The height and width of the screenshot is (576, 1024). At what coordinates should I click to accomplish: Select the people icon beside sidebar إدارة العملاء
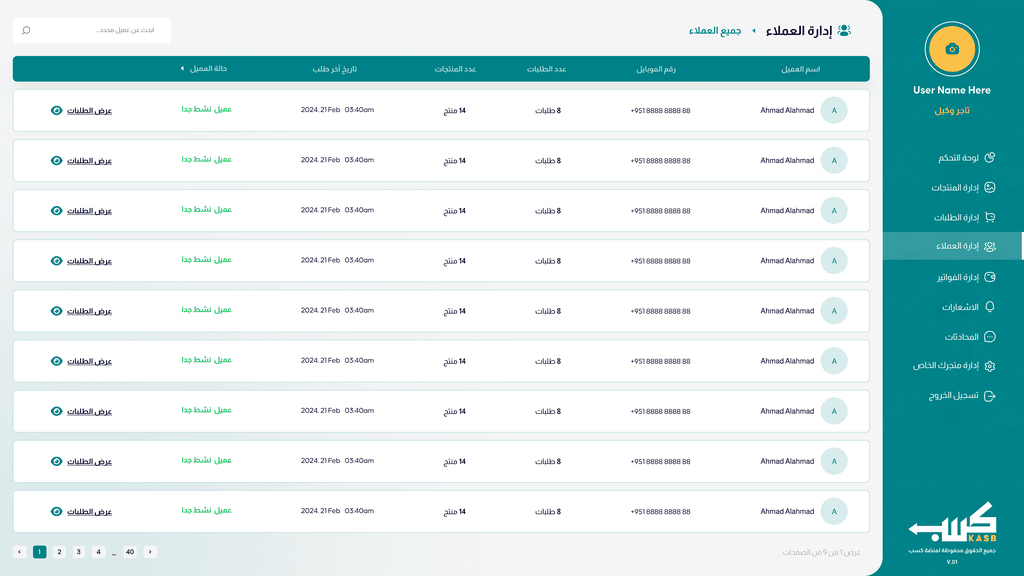tap(990, 246)
